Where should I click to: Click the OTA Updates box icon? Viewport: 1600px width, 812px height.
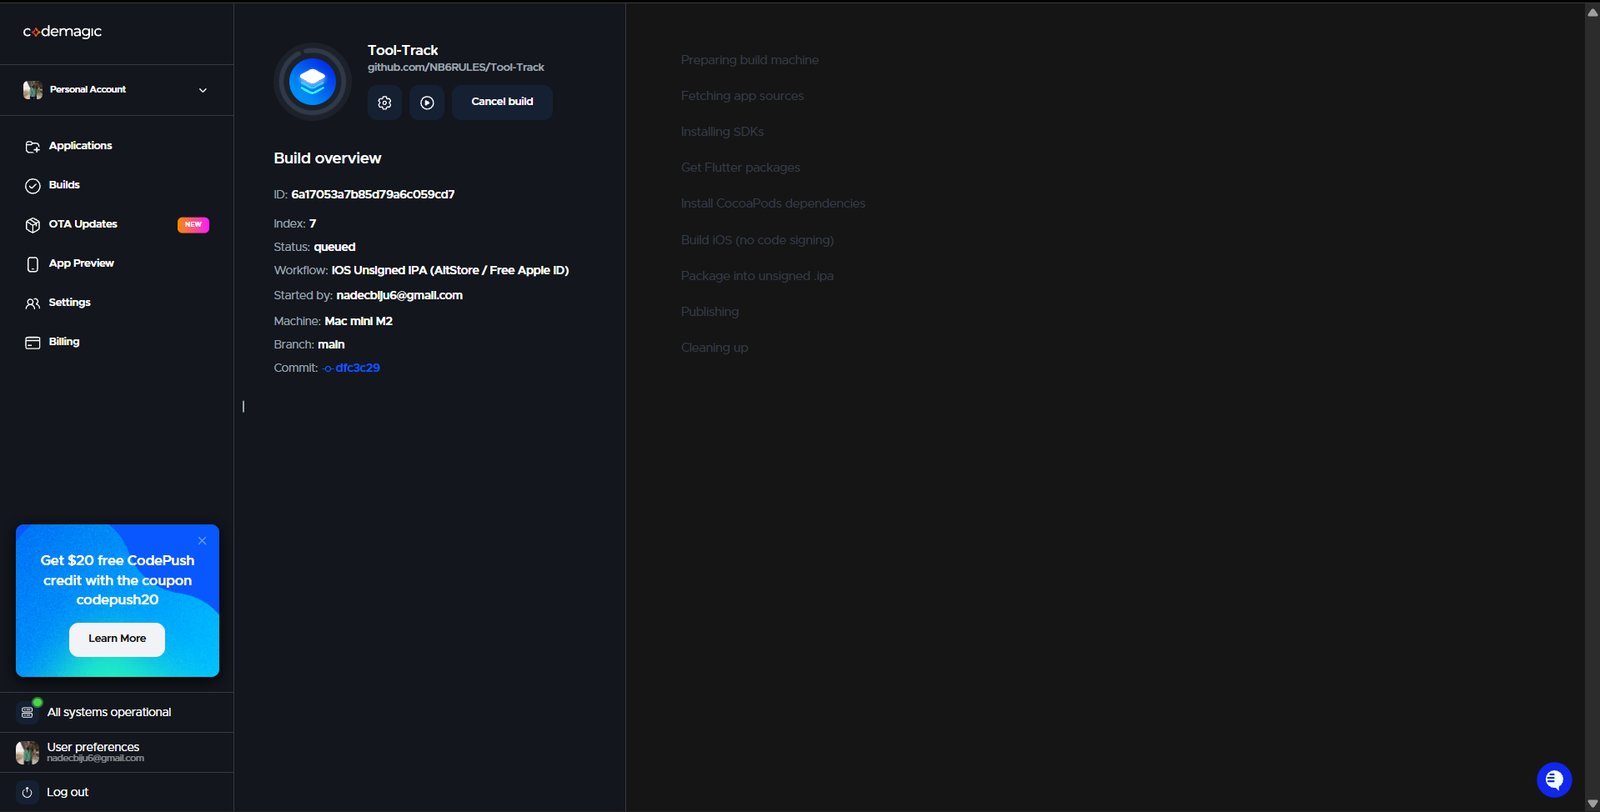pos(33,225)
